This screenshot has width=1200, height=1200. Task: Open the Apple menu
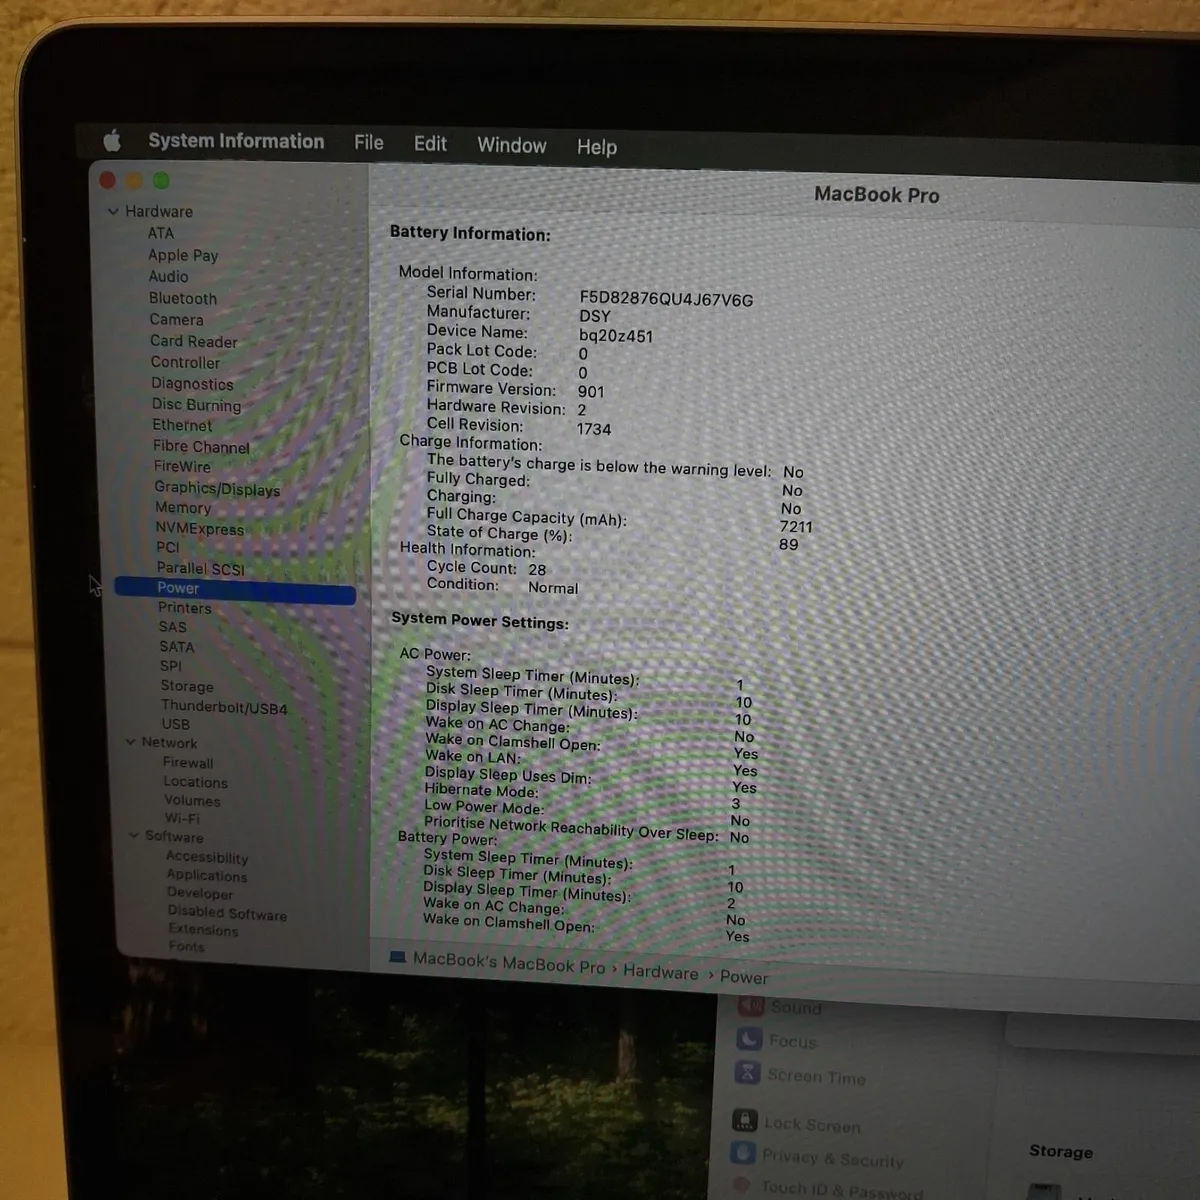click(x=112, y=140)
